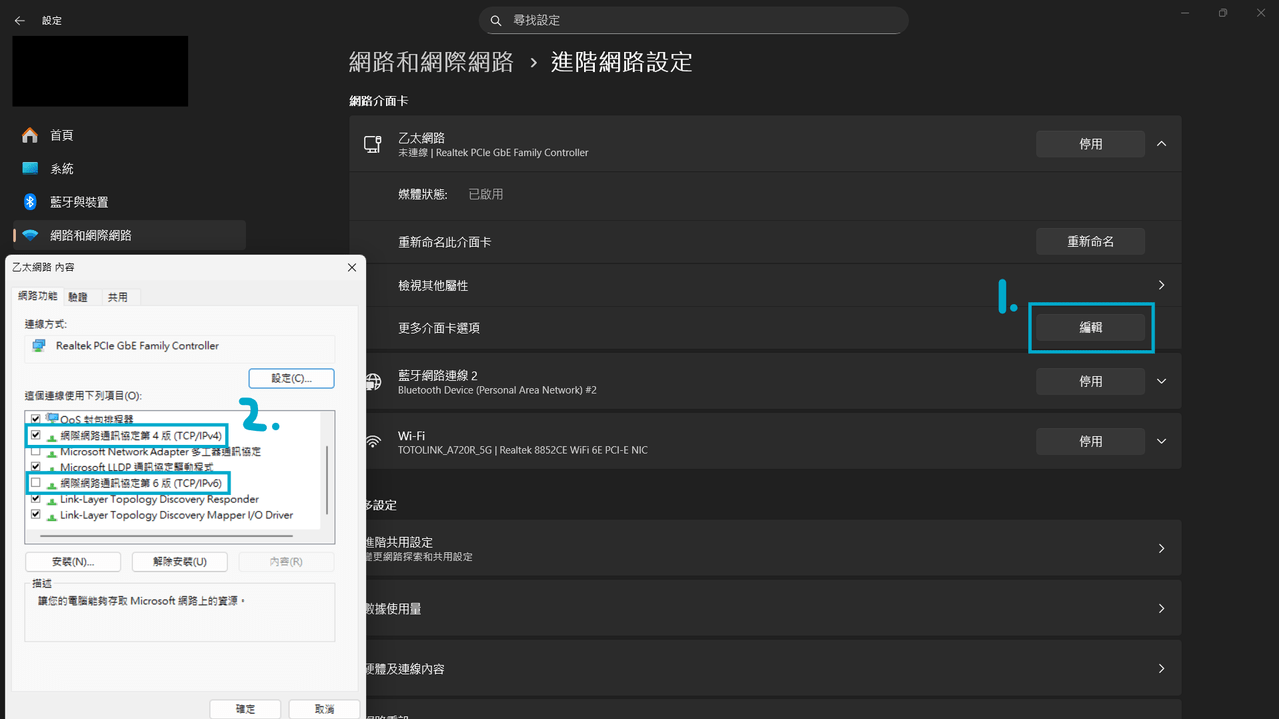This screenshot has height=719, width=1279.
Task: Click the 設定(C)... button
Action: (291, 378)
